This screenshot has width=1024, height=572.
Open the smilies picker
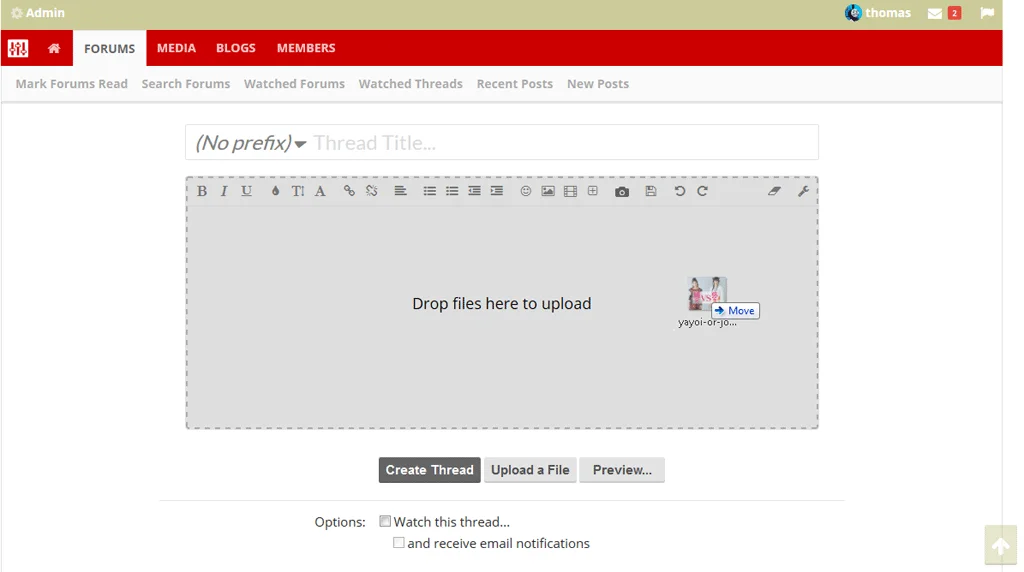[x=526, y=191]
